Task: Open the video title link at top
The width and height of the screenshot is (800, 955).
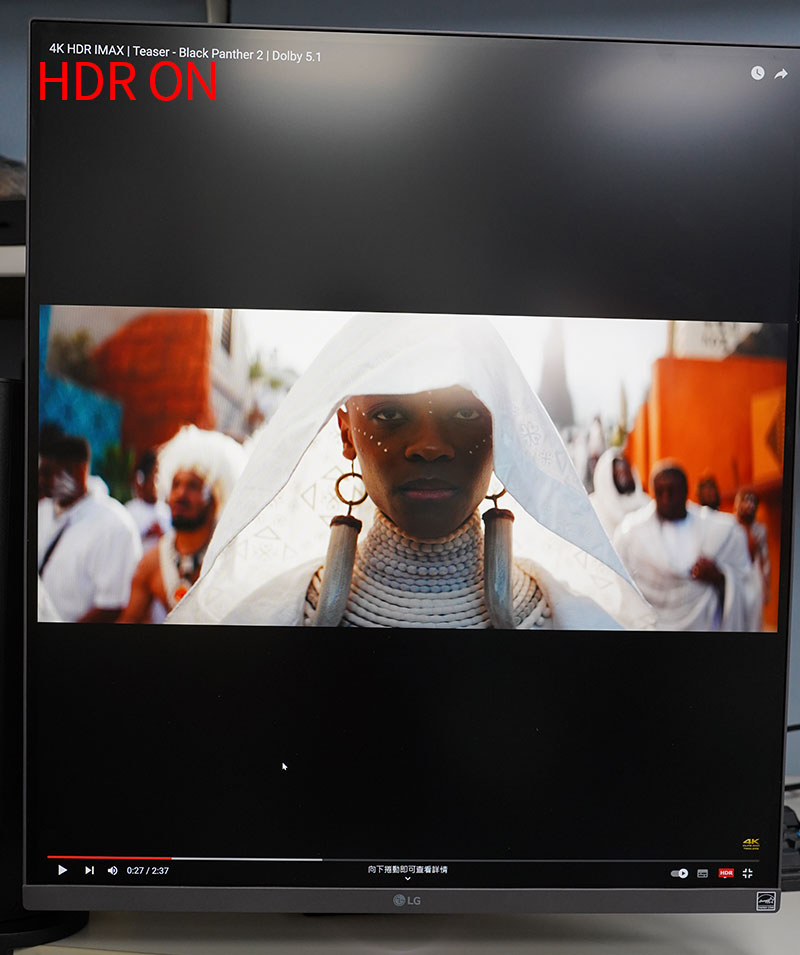Action: click(185, 52)
